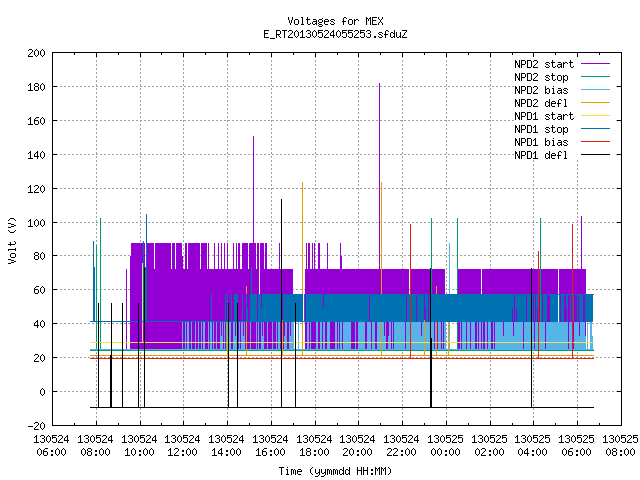Click the red NPD1 bias legend line
Screen dimensions: 640x480
click(x=596, y=142)
